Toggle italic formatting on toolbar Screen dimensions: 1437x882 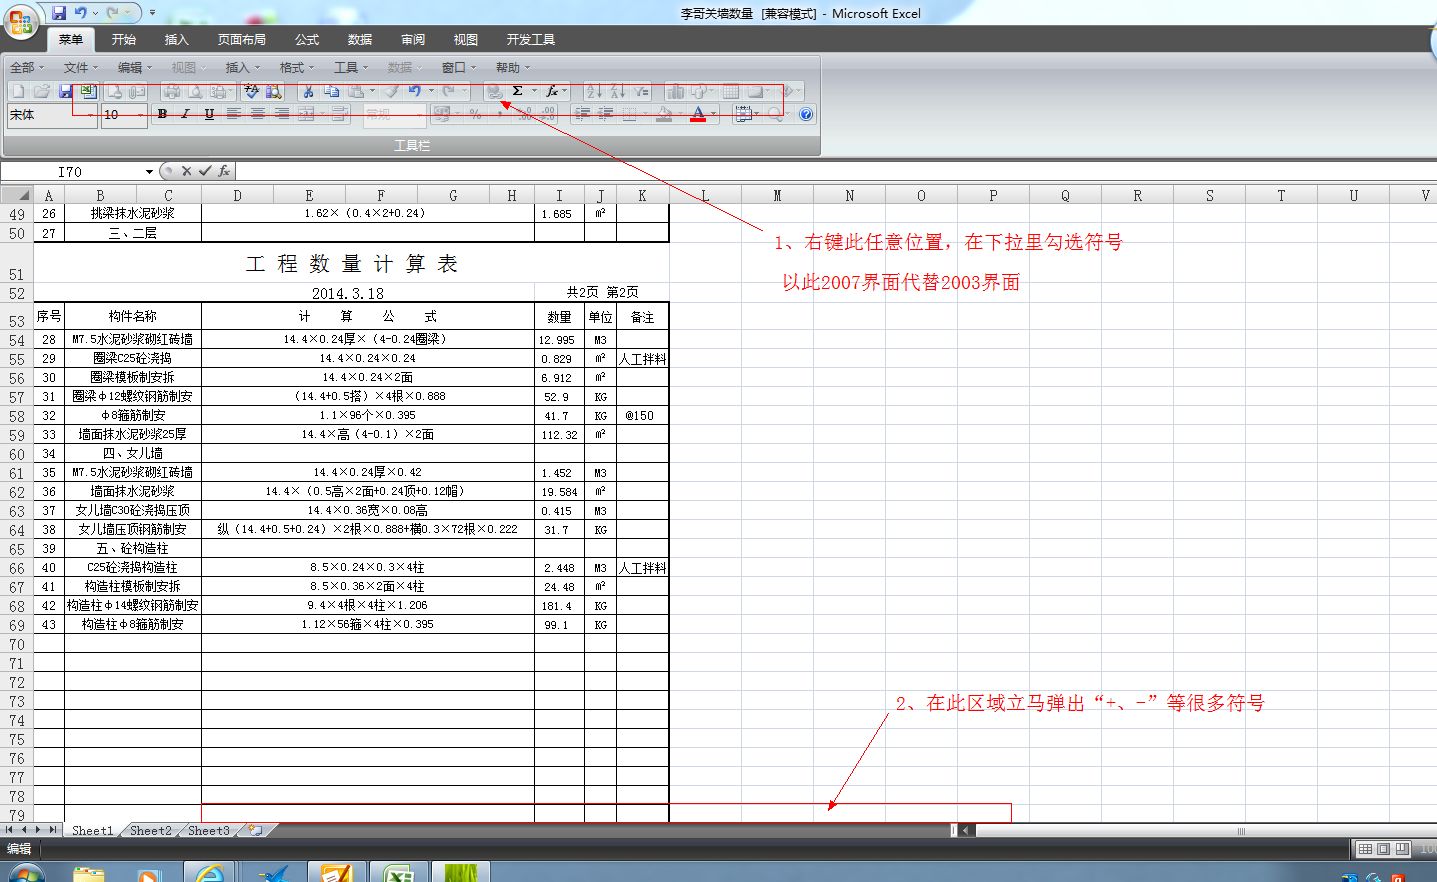(184, 114)
